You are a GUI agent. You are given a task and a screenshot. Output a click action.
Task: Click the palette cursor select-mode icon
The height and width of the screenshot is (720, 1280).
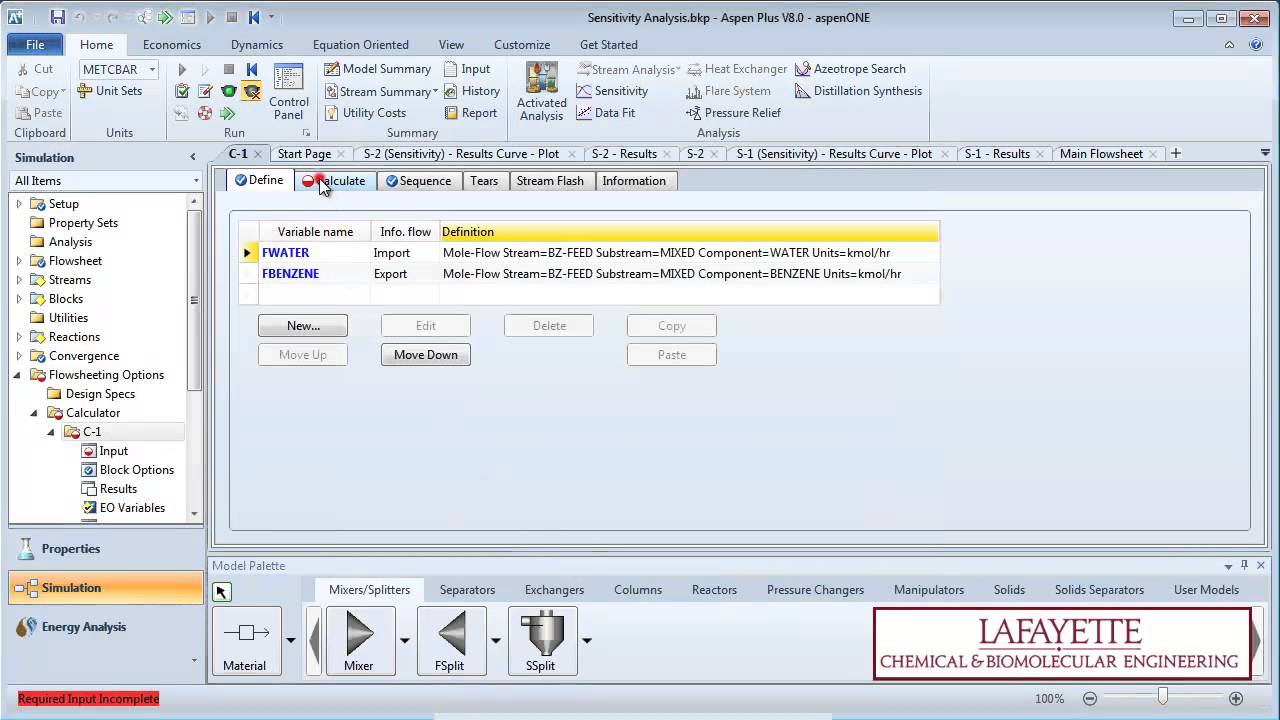click(x=222, y=592)
